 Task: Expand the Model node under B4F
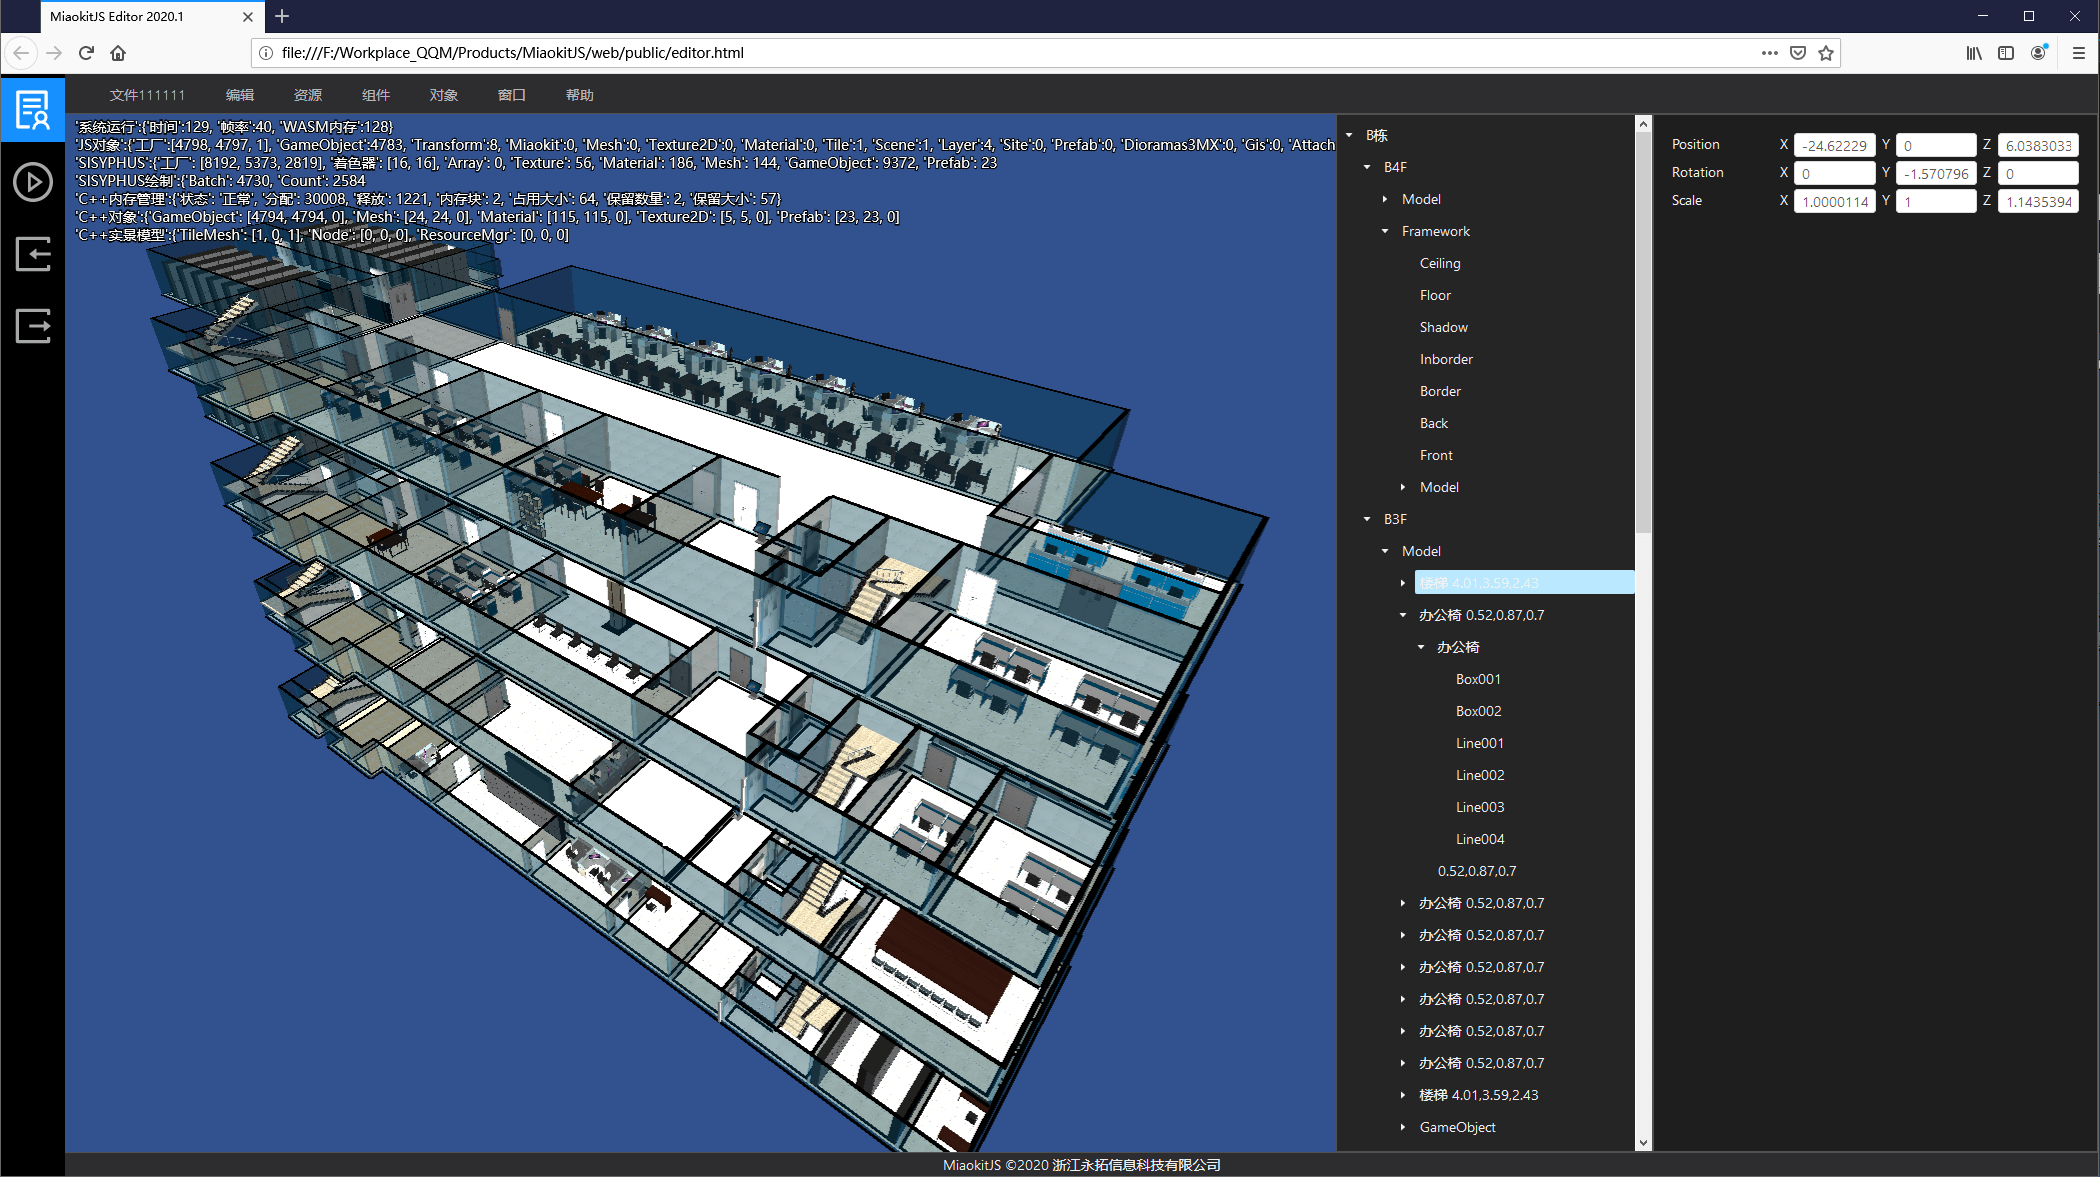pos(1385,199)
